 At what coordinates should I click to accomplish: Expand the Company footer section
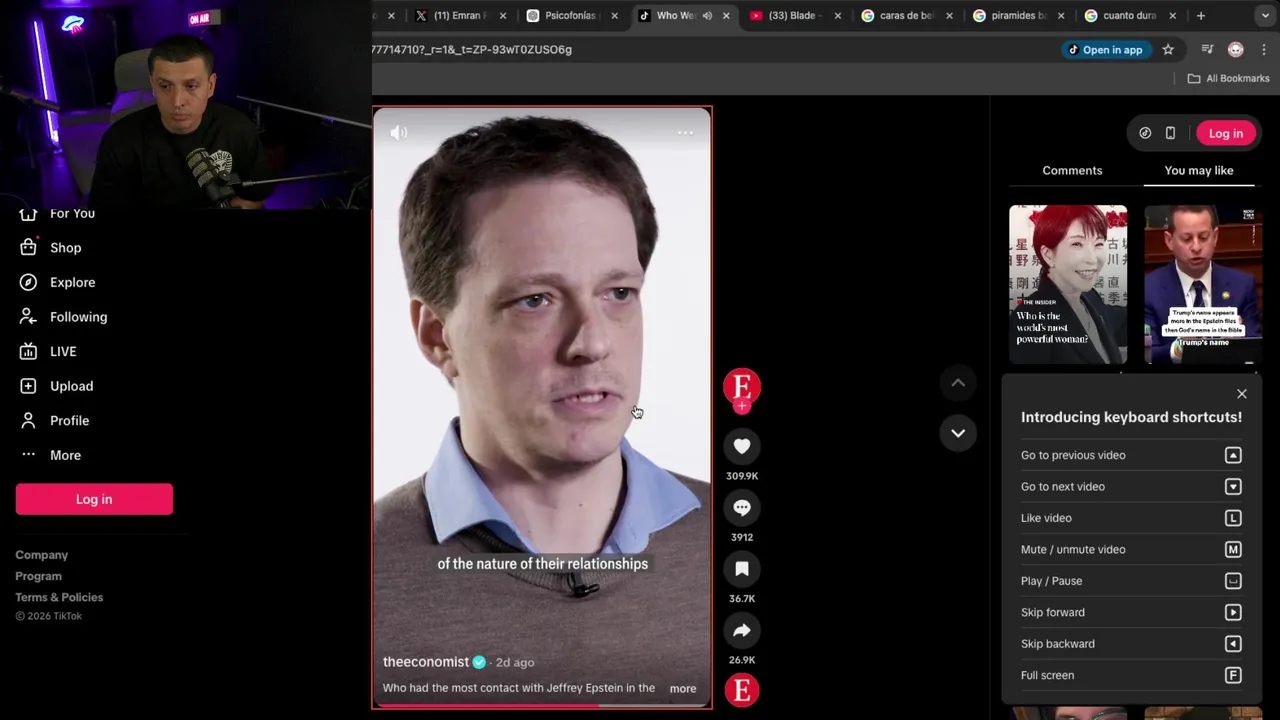pyautogui.click(x=42, y=555)
